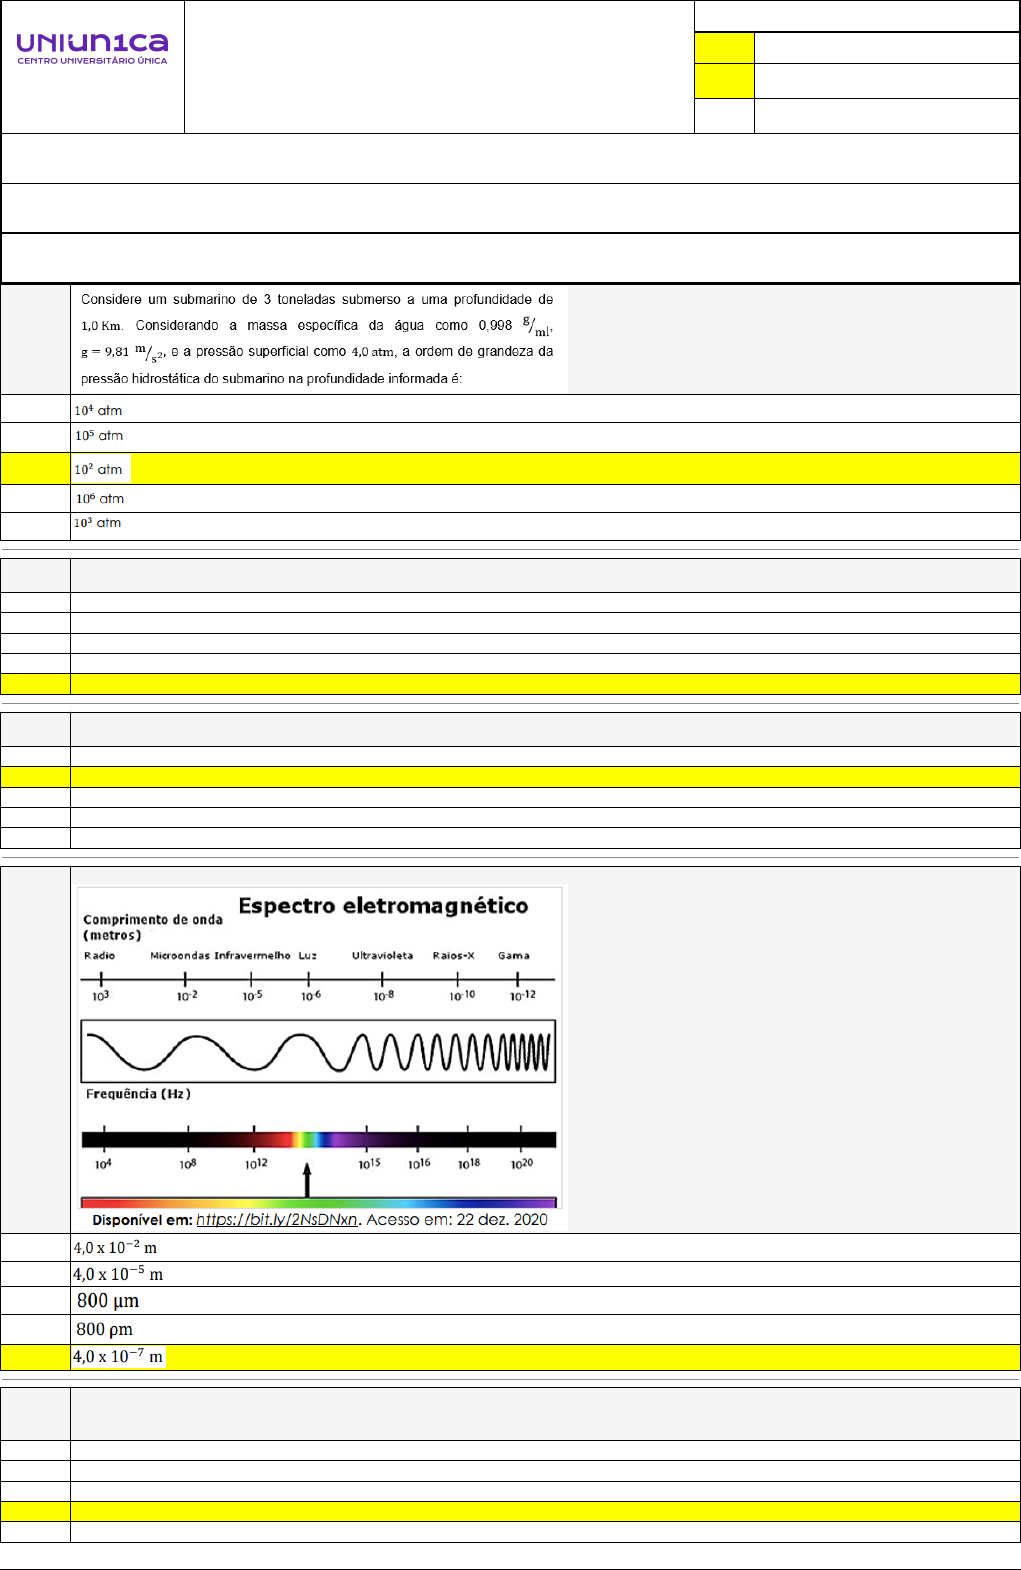Choose the highlighted answer 10² atm
The image size is (1021, 1570).
(98, 469)
